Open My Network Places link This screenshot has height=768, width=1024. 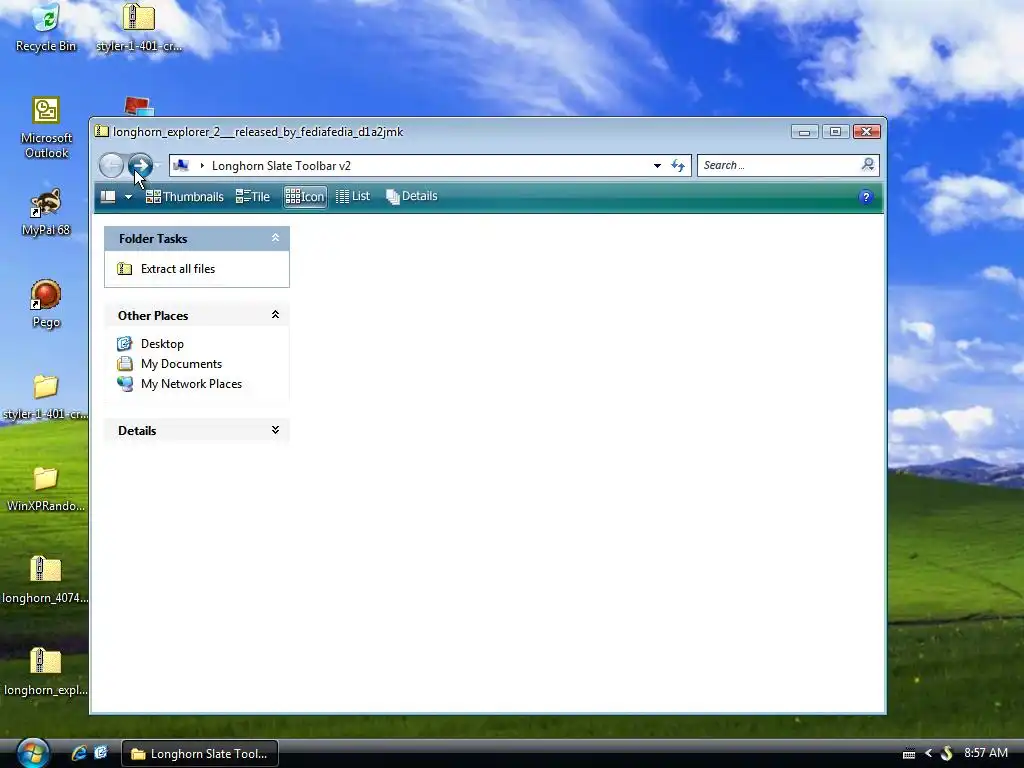[x=191, y=384]
